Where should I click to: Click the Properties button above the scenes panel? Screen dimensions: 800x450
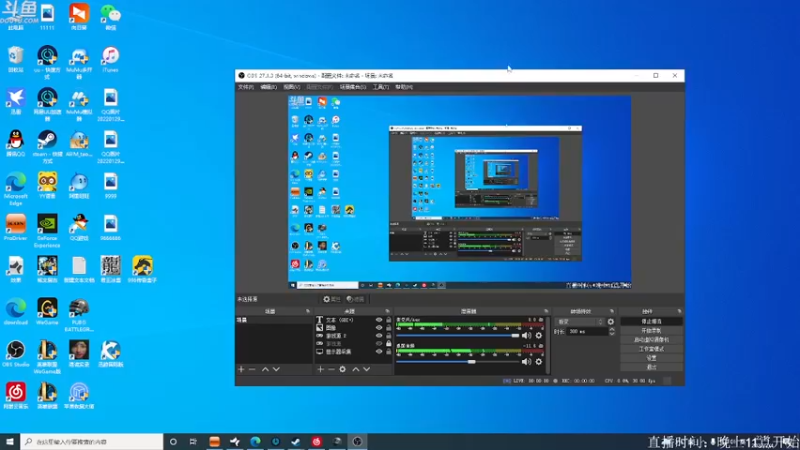pyautogui.click(x=332, y=299)
